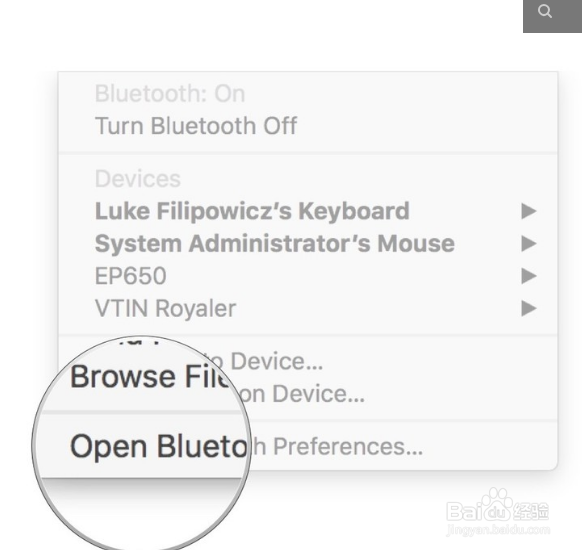Select Luke Filipowicz's Keyboard device name
Screen dimensions: 582x550
pos(252,211)
